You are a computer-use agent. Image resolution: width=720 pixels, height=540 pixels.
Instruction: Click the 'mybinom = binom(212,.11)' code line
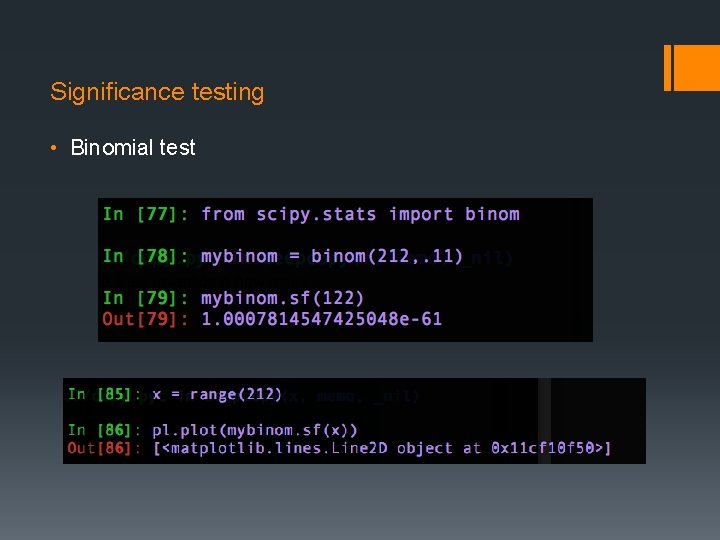332,256
